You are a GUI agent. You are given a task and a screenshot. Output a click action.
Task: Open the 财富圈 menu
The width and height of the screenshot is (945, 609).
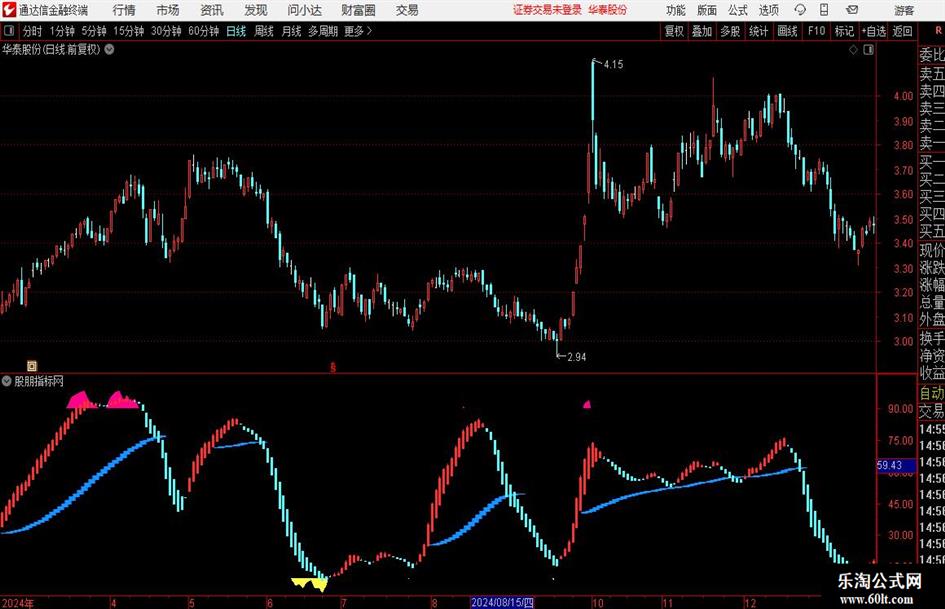click(x=358, y=10)
